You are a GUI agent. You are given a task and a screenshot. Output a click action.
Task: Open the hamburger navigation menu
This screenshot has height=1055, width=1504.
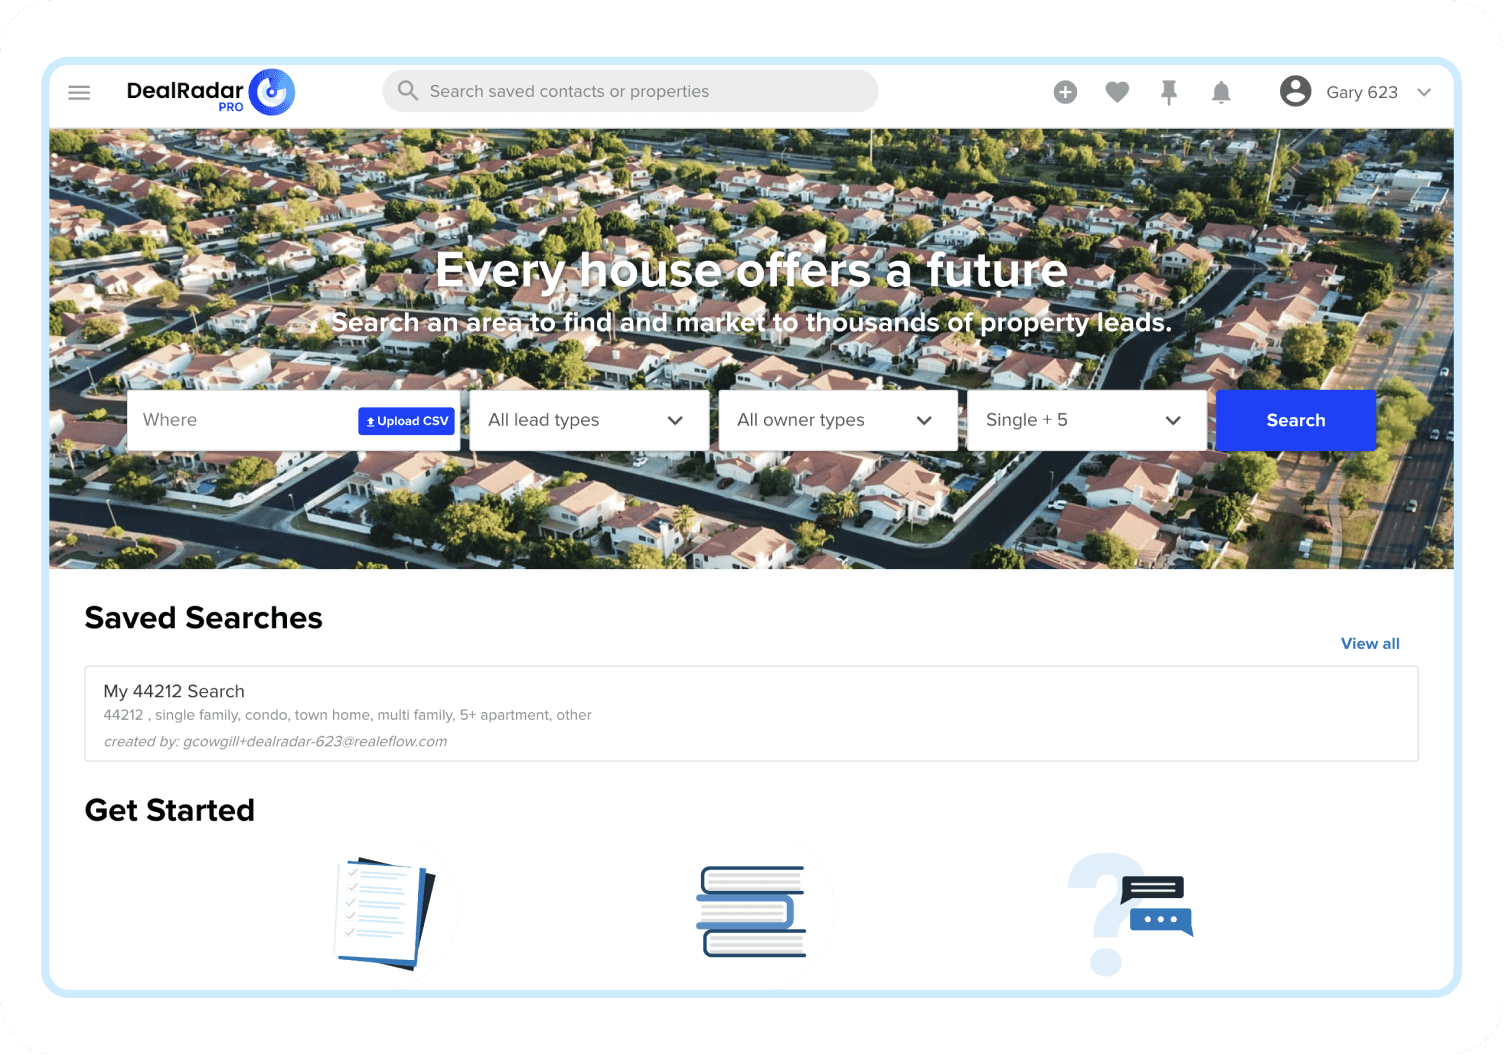click(x=79, y=93)
